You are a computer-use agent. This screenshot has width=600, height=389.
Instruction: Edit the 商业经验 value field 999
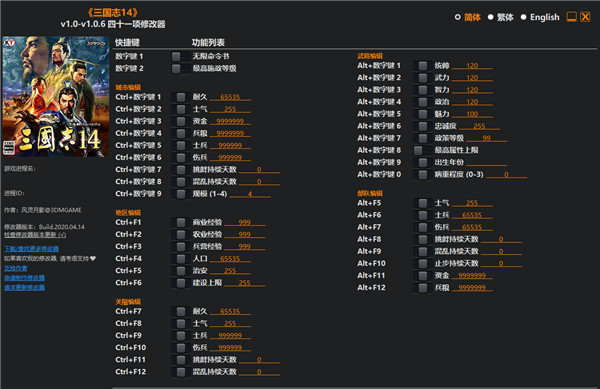coord(245,223)
